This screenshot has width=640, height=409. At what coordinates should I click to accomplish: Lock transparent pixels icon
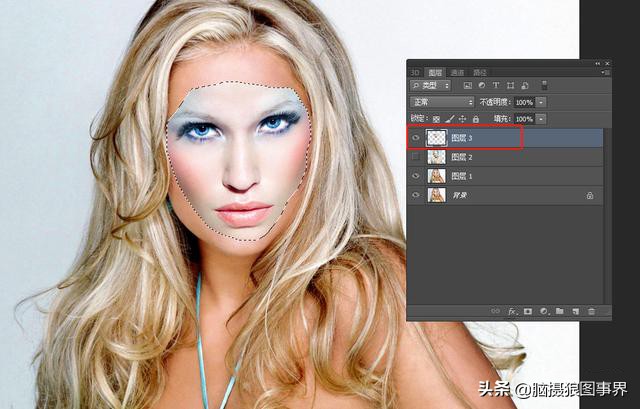(x=436, y=119)
